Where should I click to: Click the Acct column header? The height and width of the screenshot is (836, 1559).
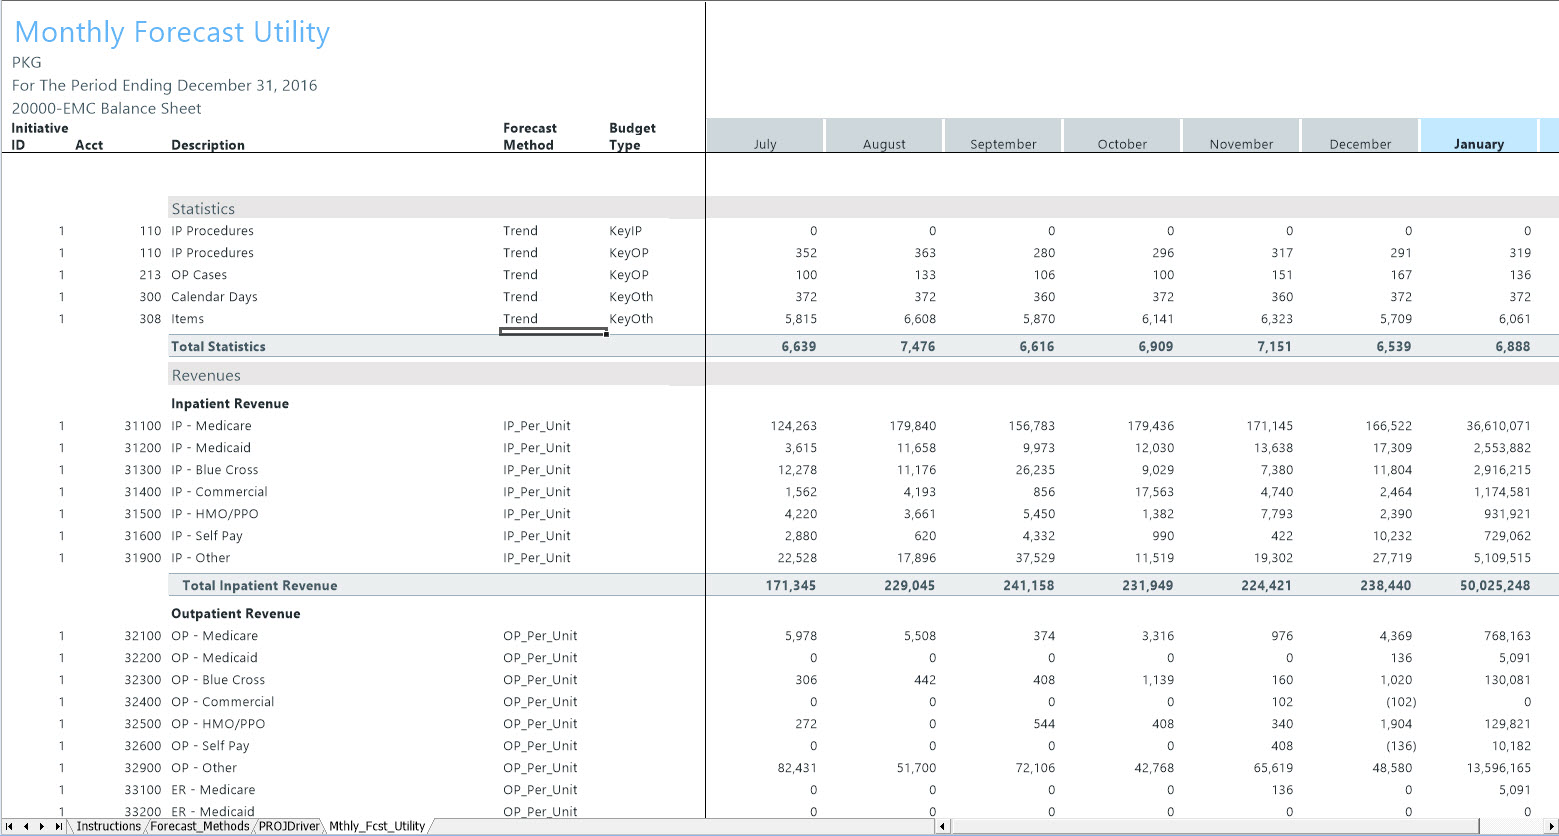click(x=89, y=145)
